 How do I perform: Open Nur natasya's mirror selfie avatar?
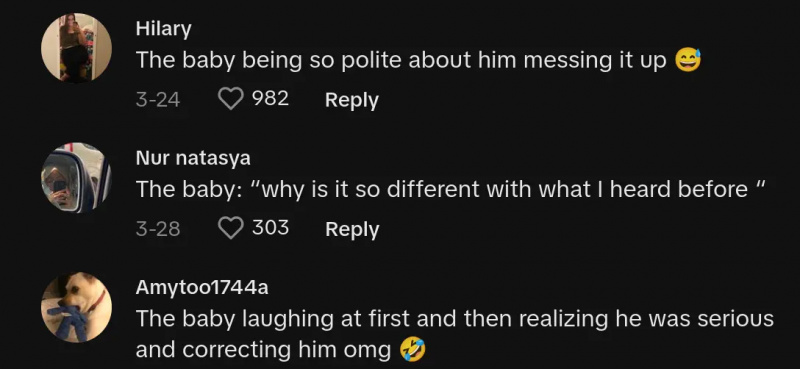point(76,177)
